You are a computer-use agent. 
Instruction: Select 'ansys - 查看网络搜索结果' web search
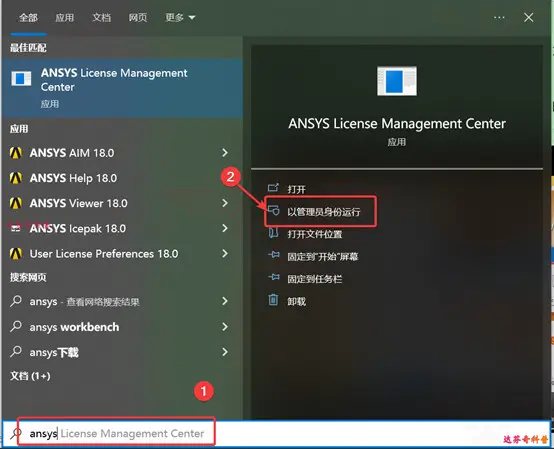(x=122, y=301)
